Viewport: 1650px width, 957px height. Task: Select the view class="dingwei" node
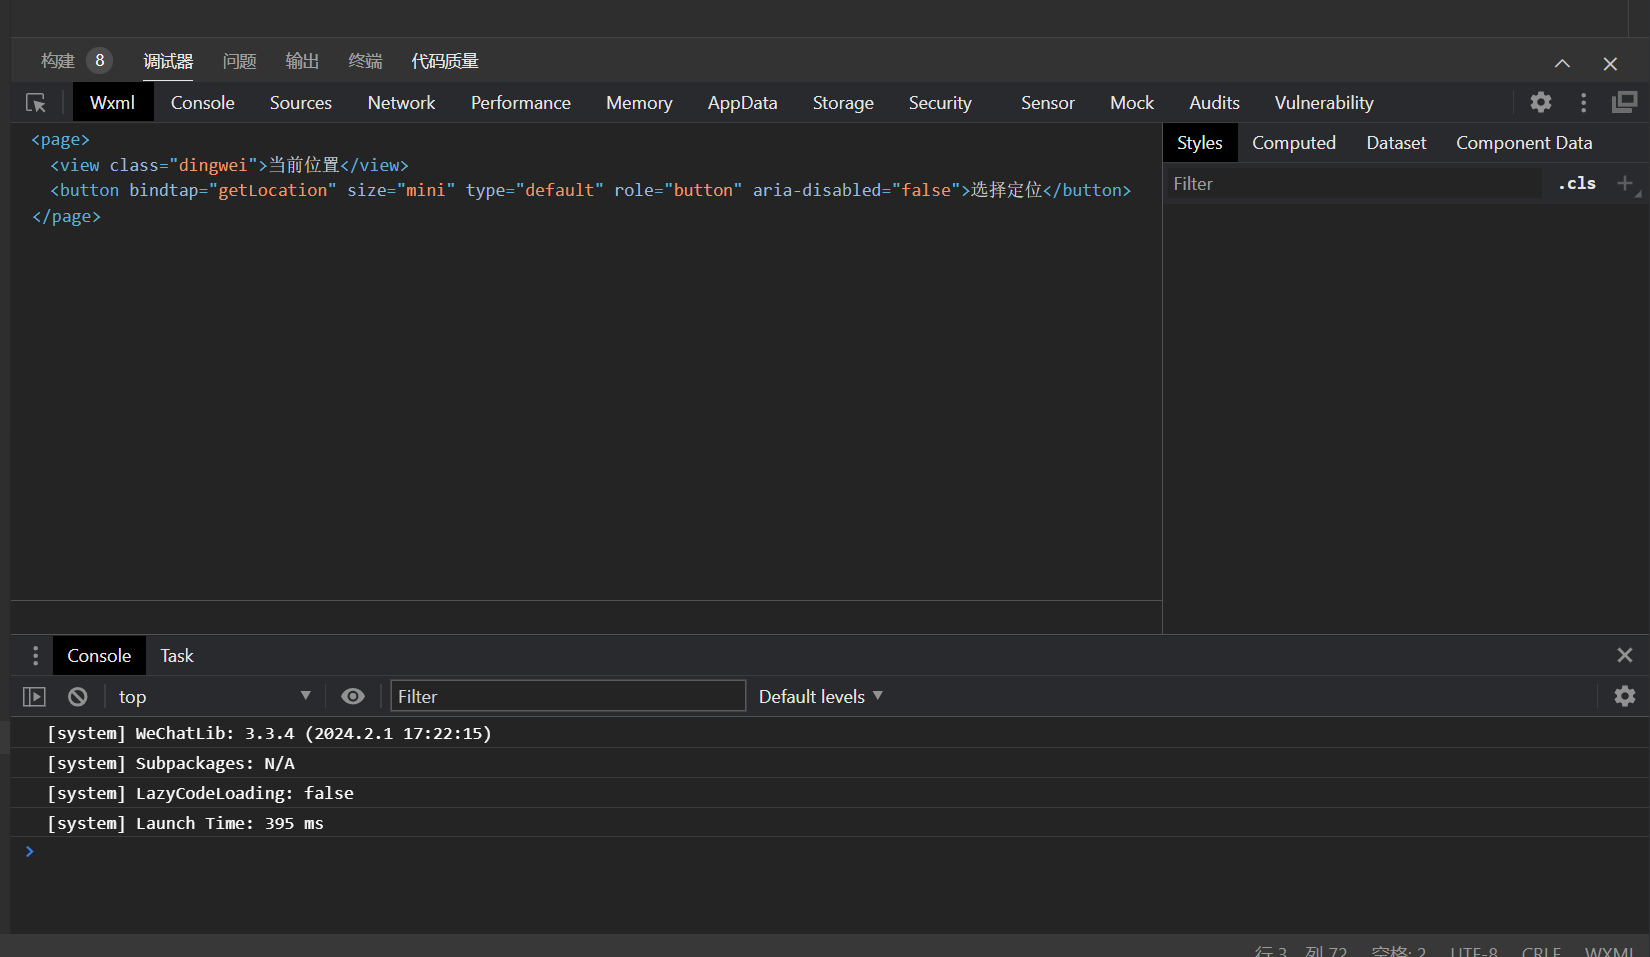[230, 165]
